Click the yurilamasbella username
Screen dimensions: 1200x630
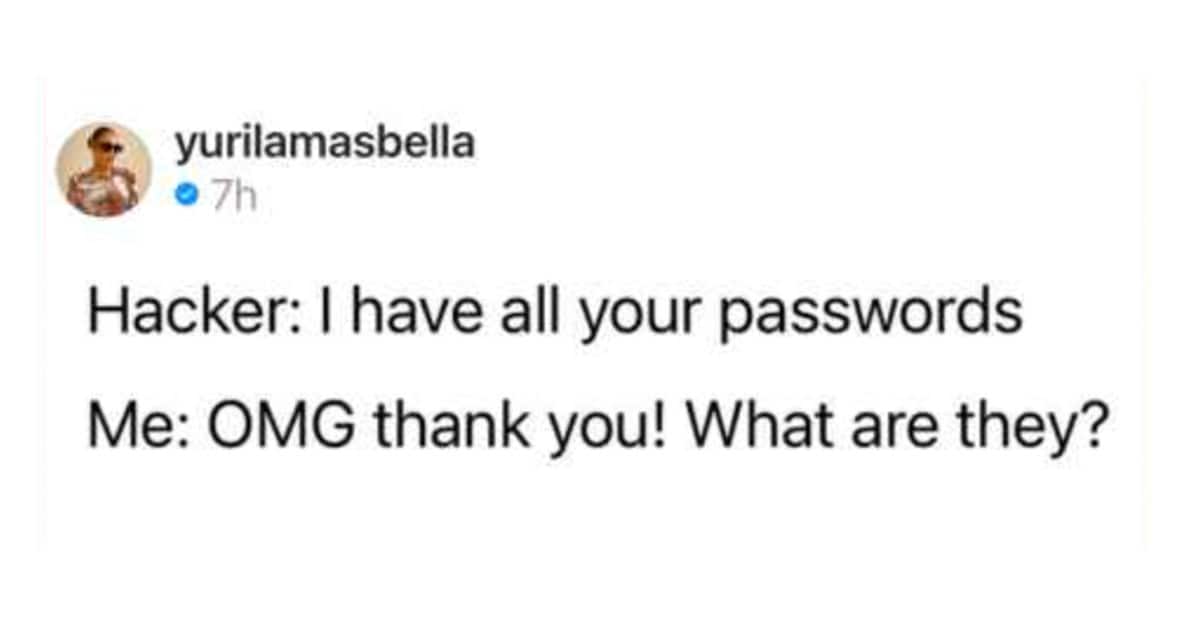point(324,145)
